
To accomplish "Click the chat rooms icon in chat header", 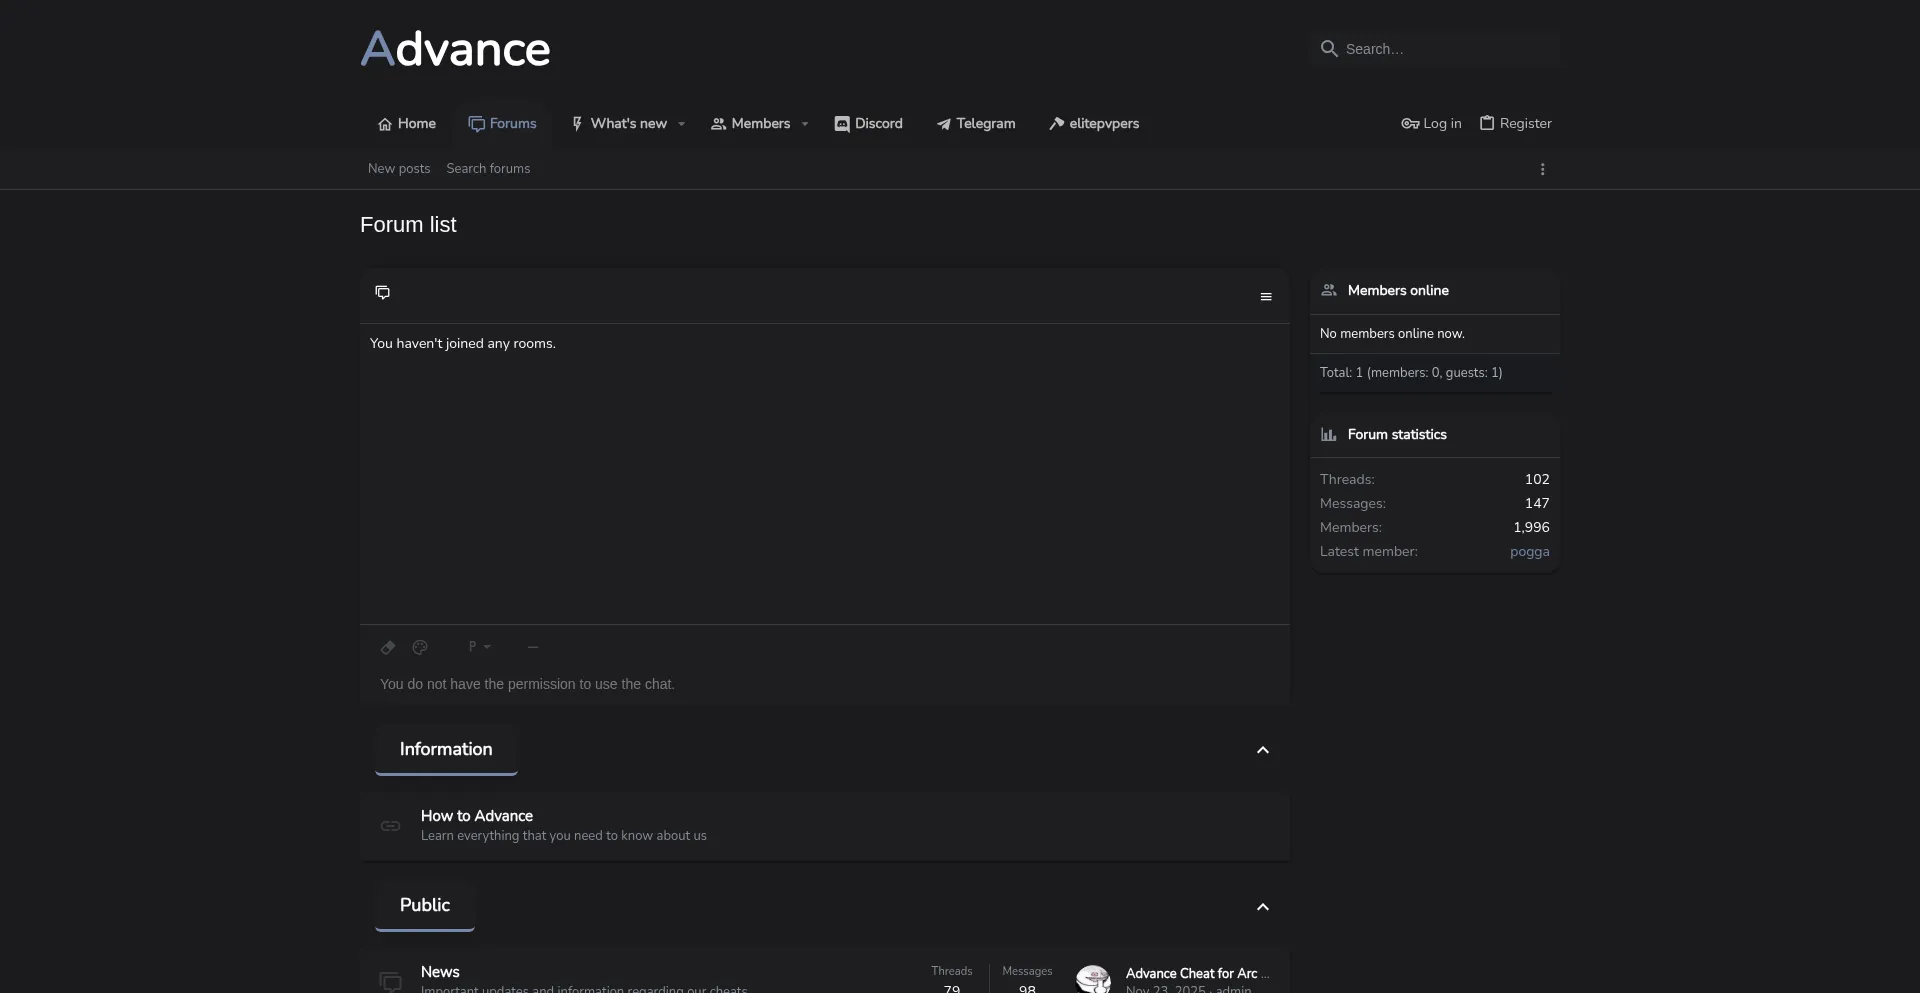I will (382, 292).
